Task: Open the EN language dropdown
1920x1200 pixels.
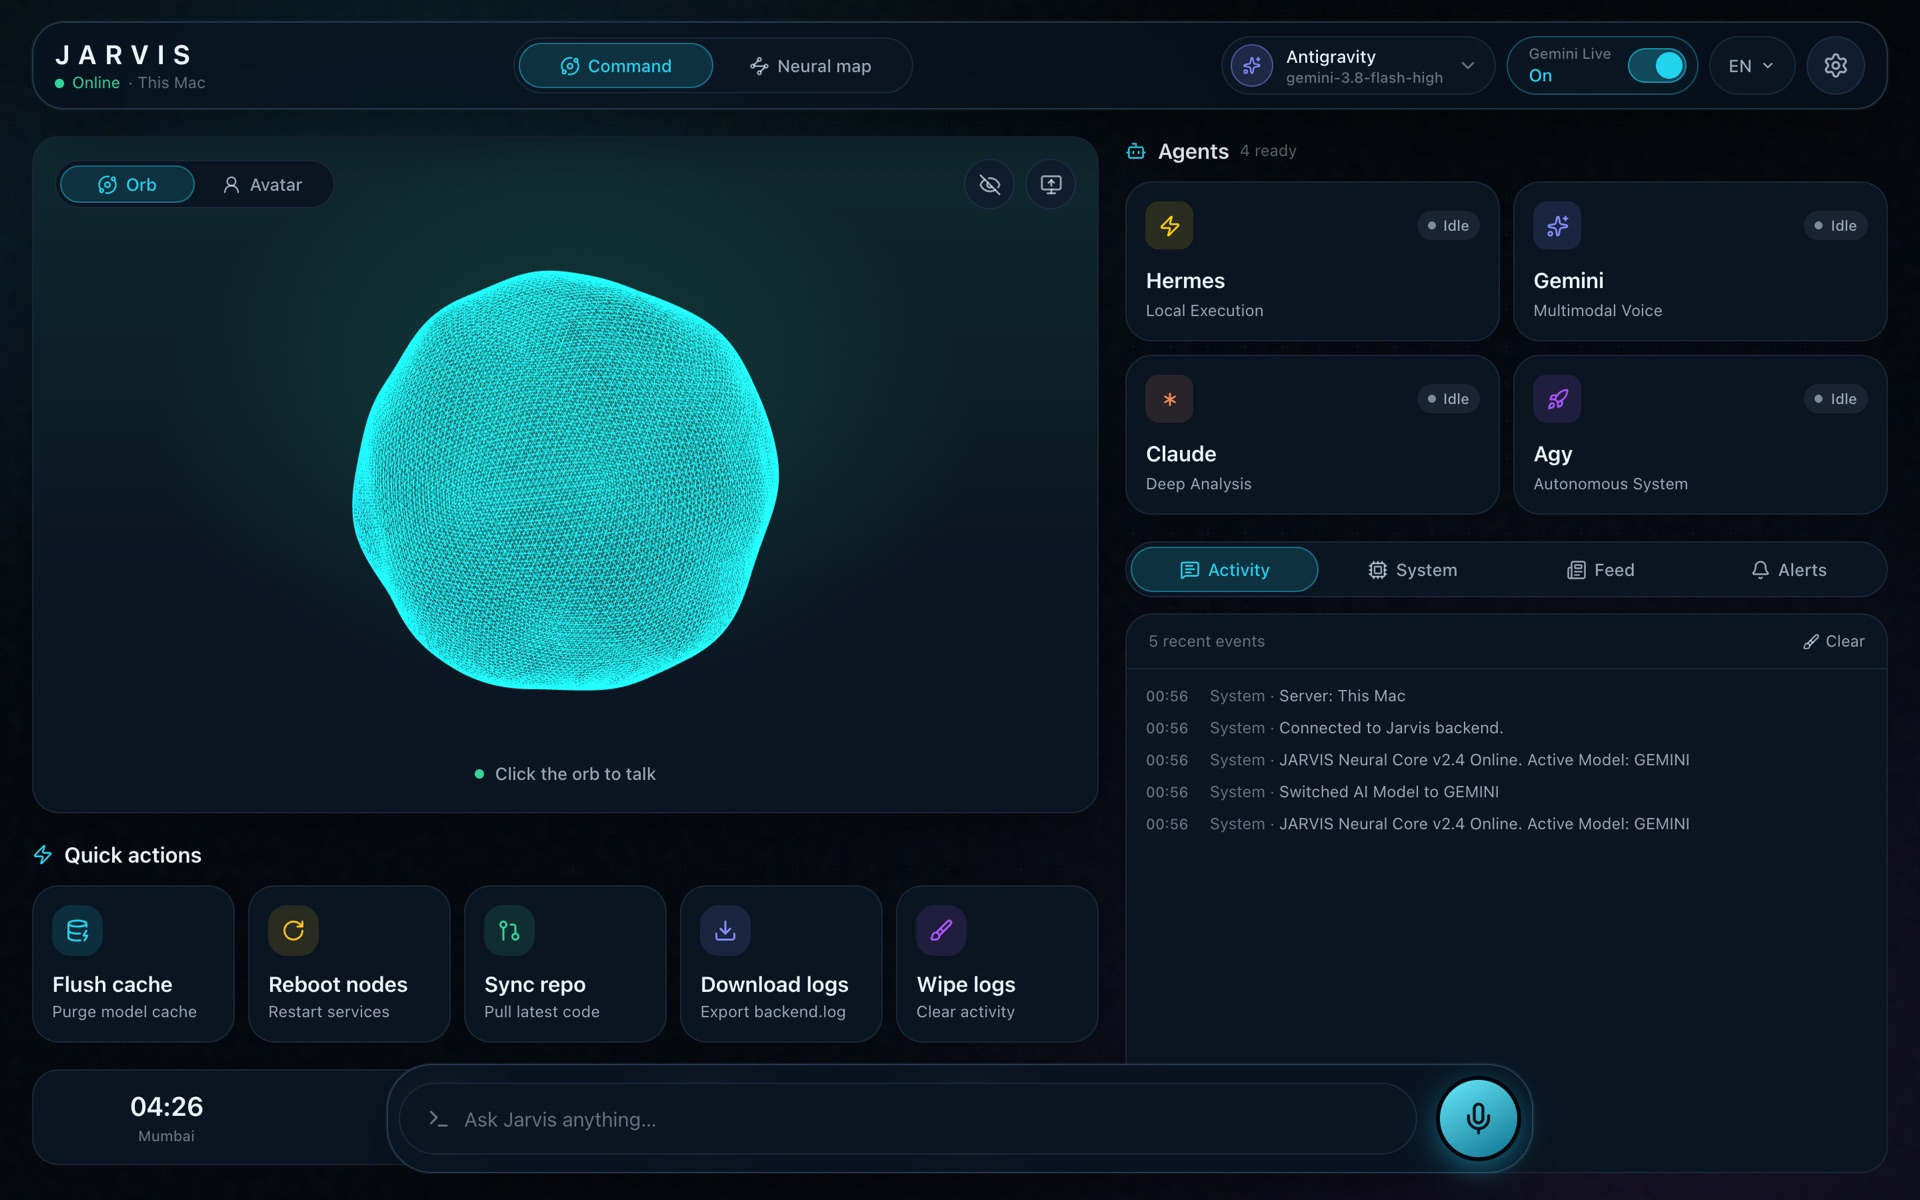Action: pyautogui.click(x=1751, y=66)
